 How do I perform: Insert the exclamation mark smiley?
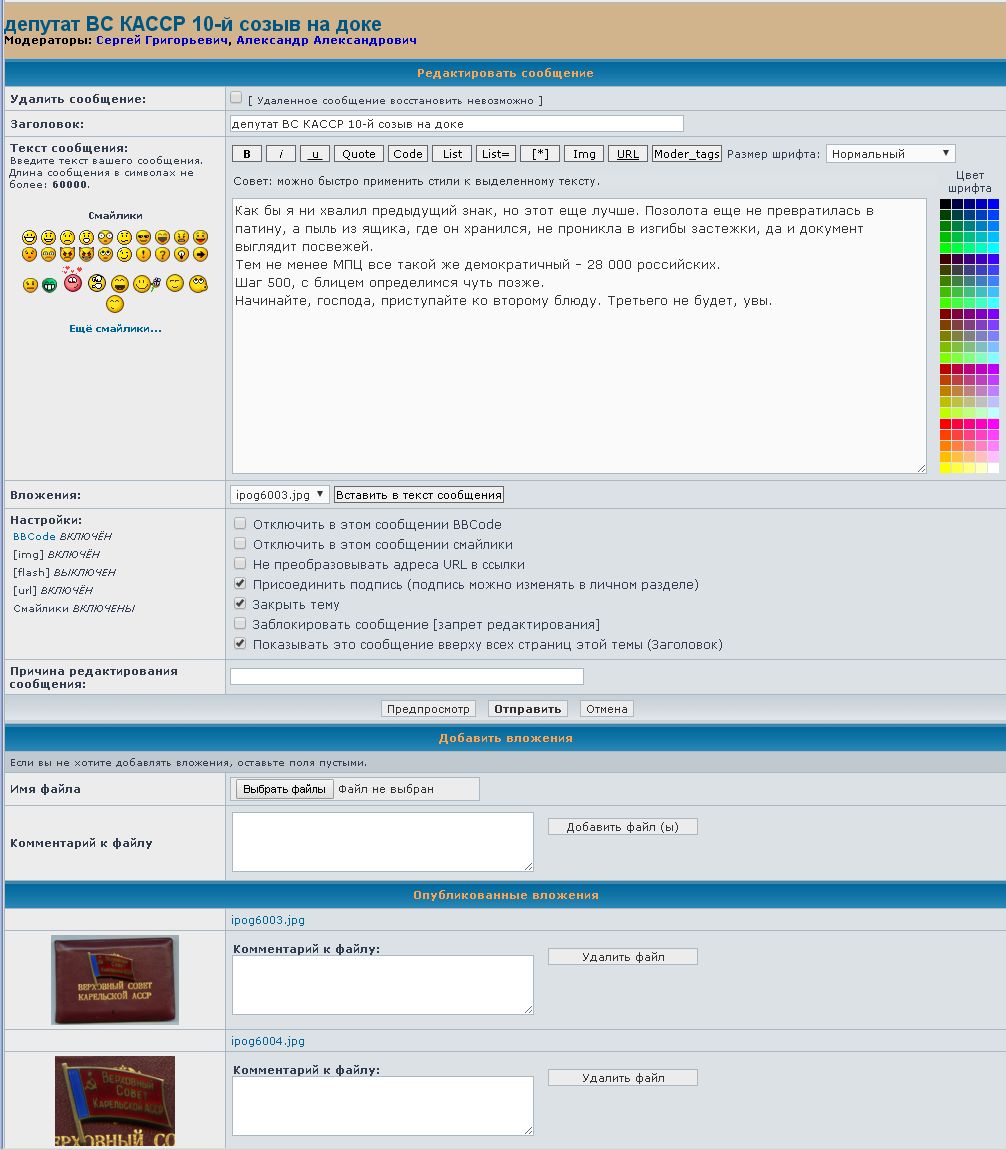click(143, 255)
